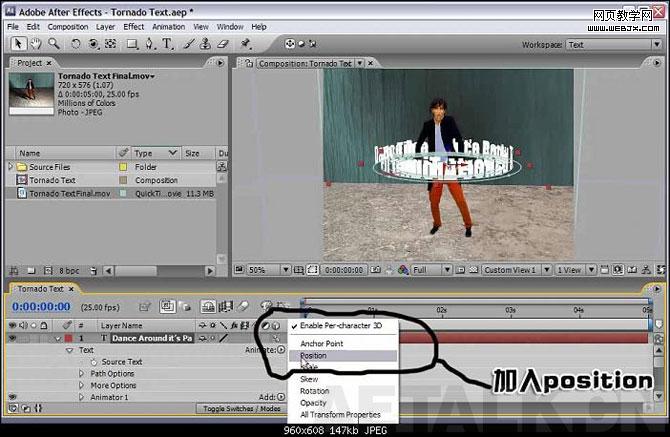Open the Custom View 1 dropdown

[x=517, y=270]
